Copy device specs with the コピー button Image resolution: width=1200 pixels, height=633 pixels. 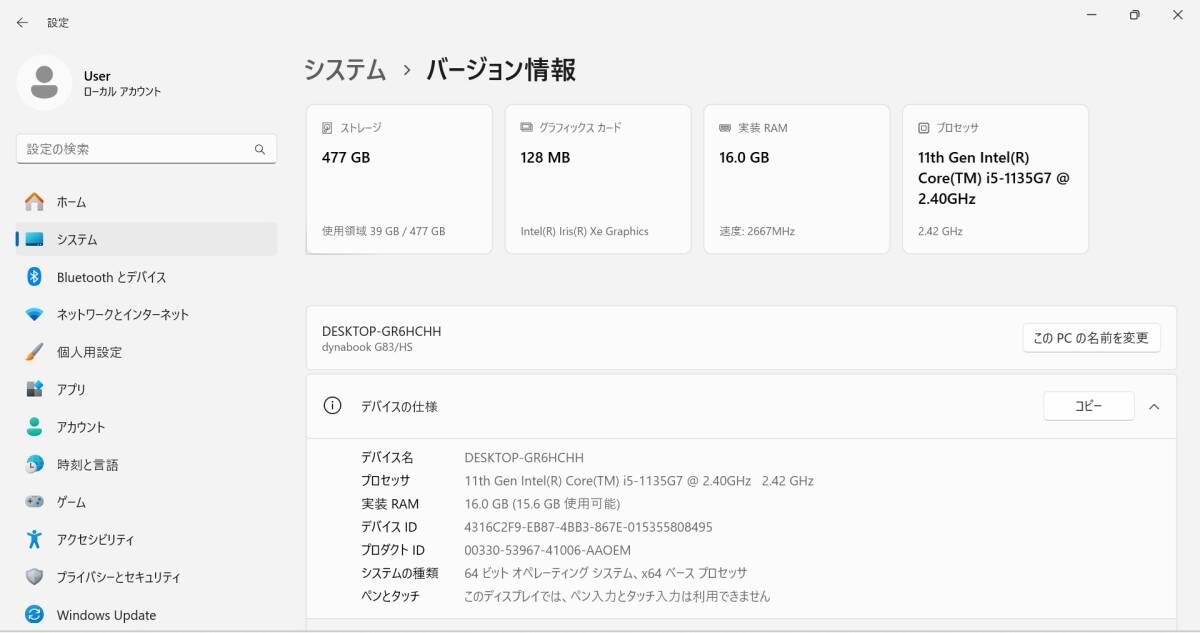(x=1089, y=406)
